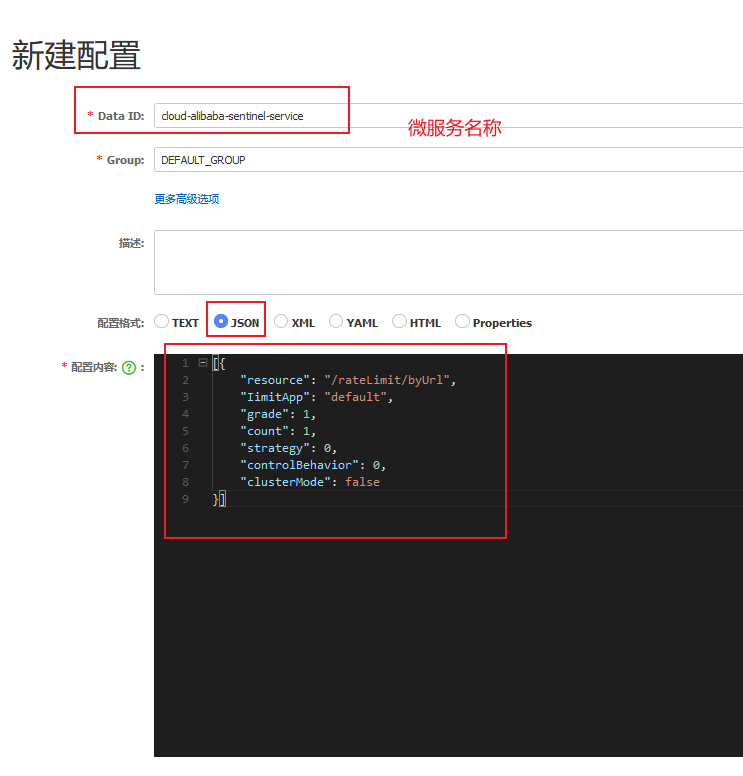The height and width of the screenshot is (776, 743).
Task: Click line number 5 in the editor gutter
Action: tap(184, 431)
